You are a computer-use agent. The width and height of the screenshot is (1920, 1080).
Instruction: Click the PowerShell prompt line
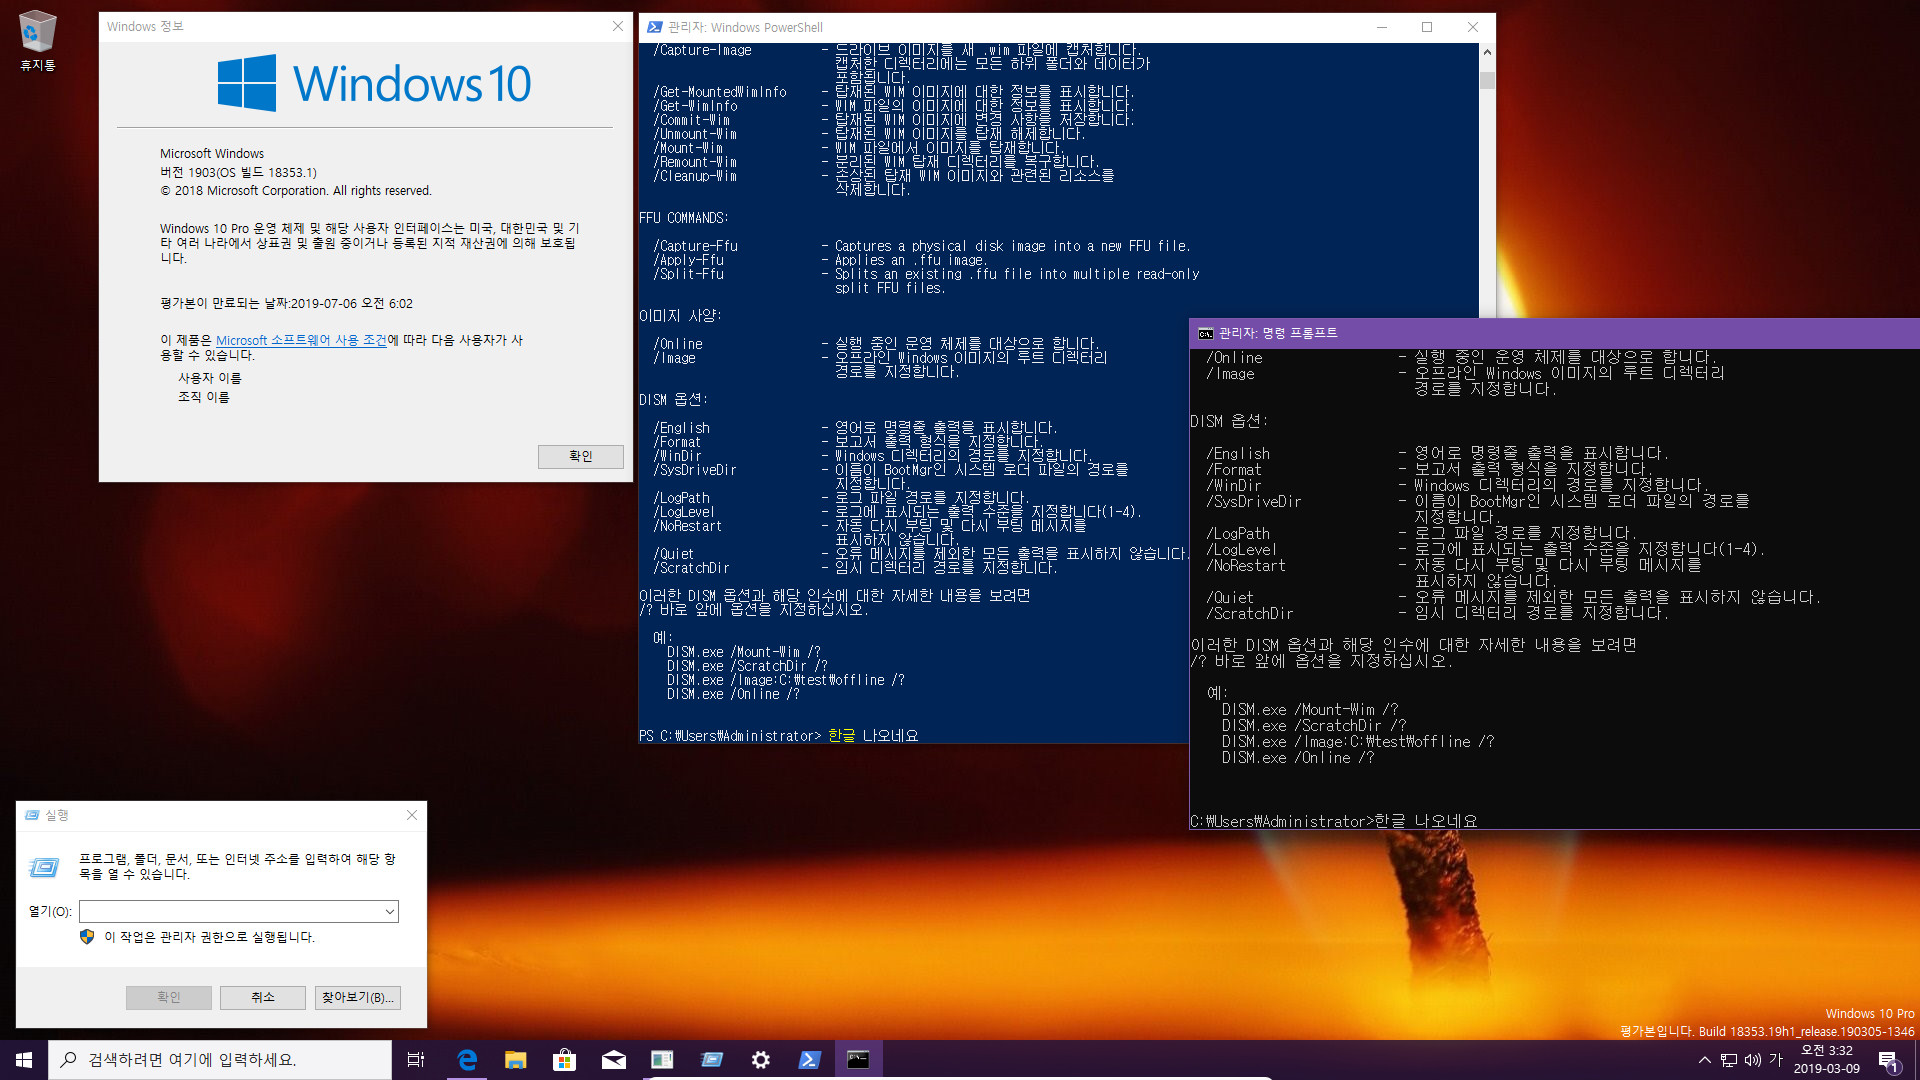tap(779, 736)
